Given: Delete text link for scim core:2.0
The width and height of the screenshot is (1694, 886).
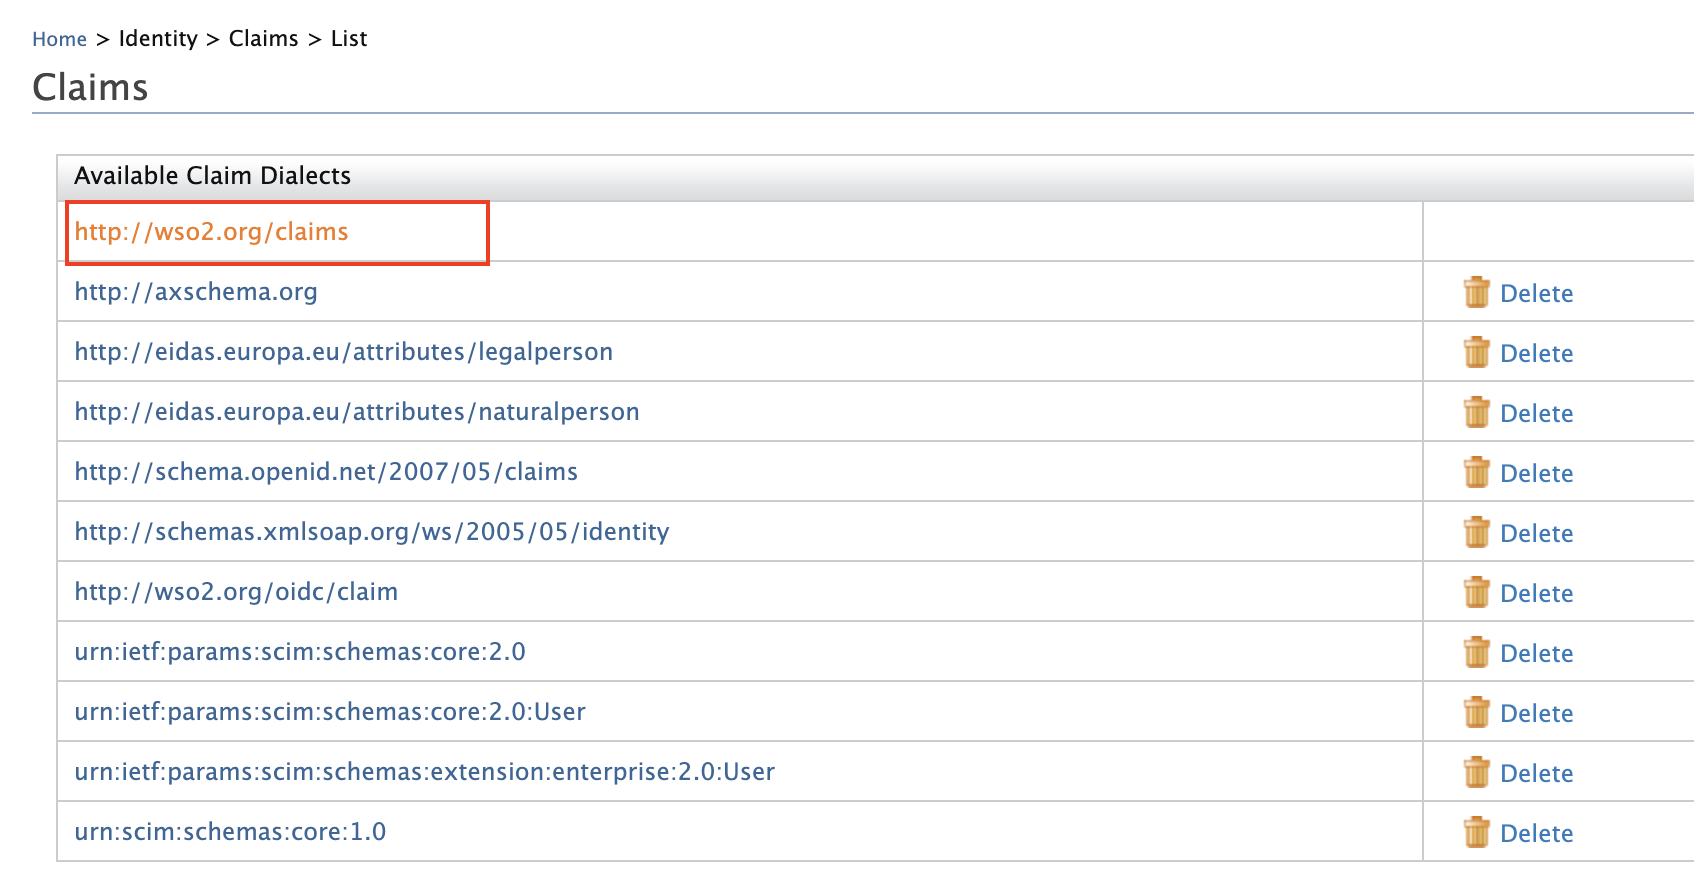Looking at the screenshot, I should [x=1537, y=653].
